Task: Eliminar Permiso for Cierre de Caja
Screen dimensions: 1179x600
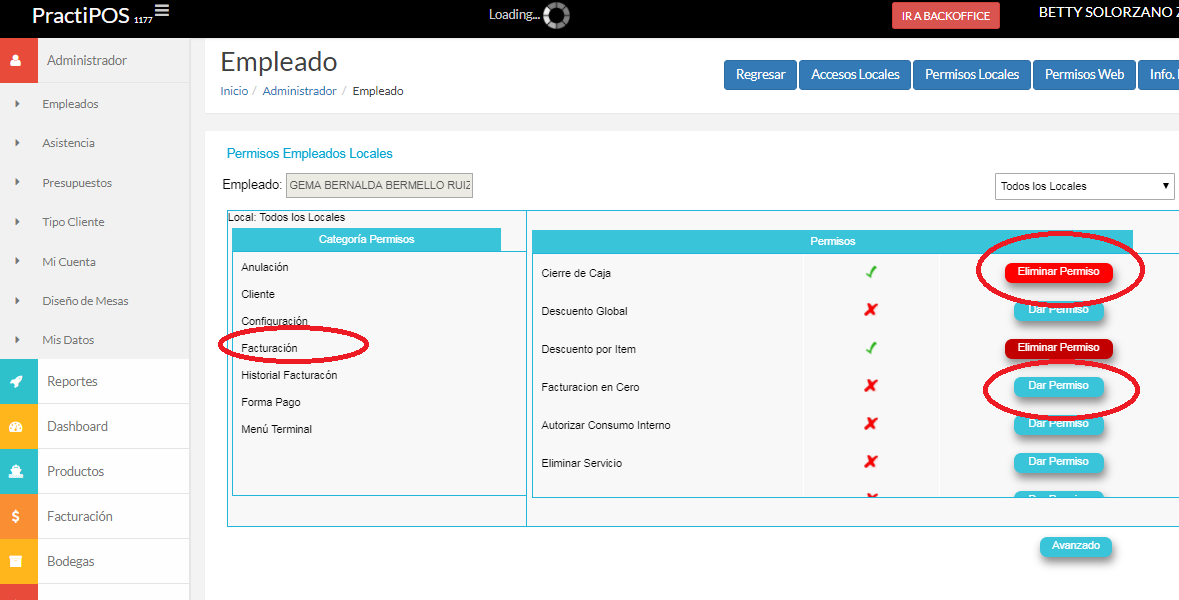Action: pyautogui.click(x=1059, y=272)
